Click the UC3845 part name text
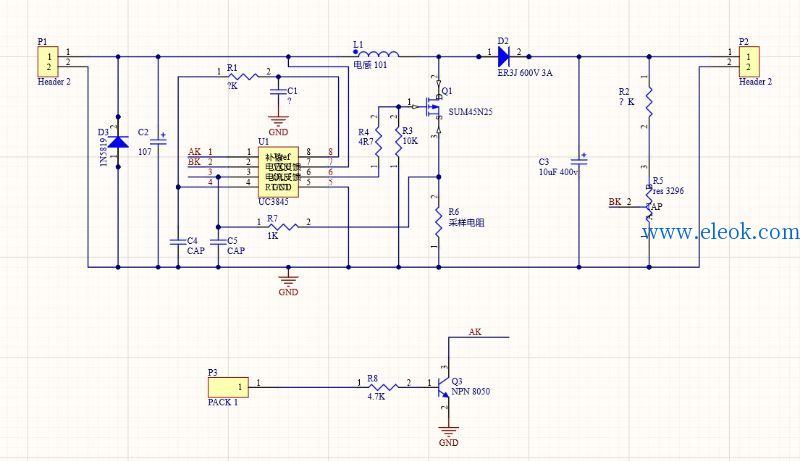Viewport: 800px width, 461px height. 273,202
